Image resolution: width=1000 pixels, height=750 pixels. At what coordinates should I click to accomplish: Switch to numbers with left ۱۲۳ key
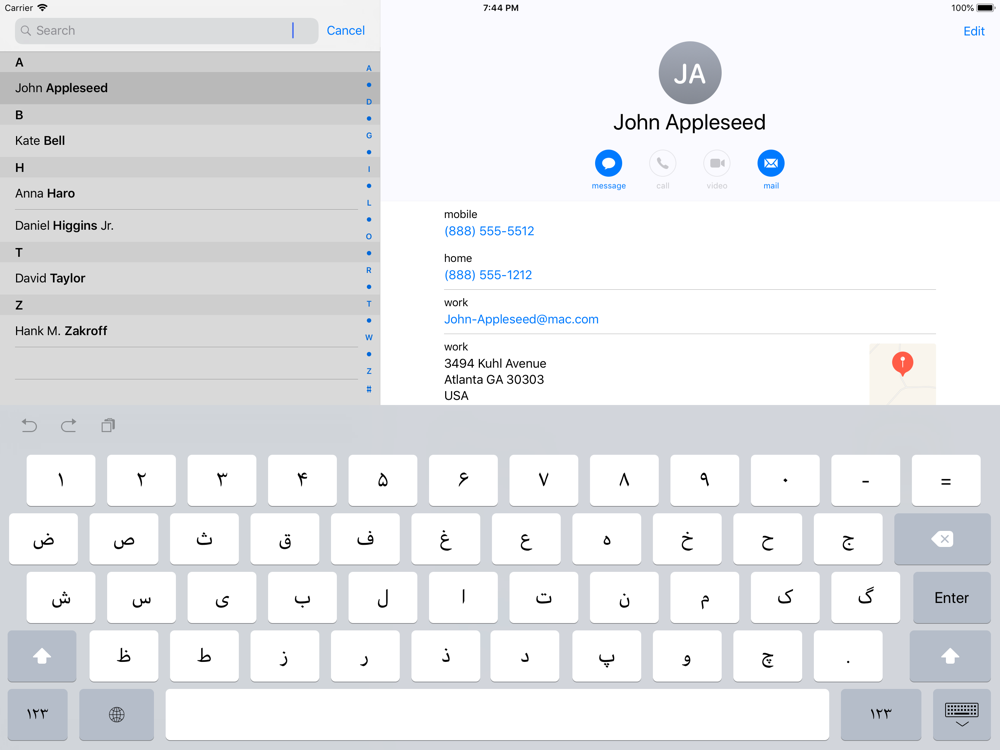[38, 714]
